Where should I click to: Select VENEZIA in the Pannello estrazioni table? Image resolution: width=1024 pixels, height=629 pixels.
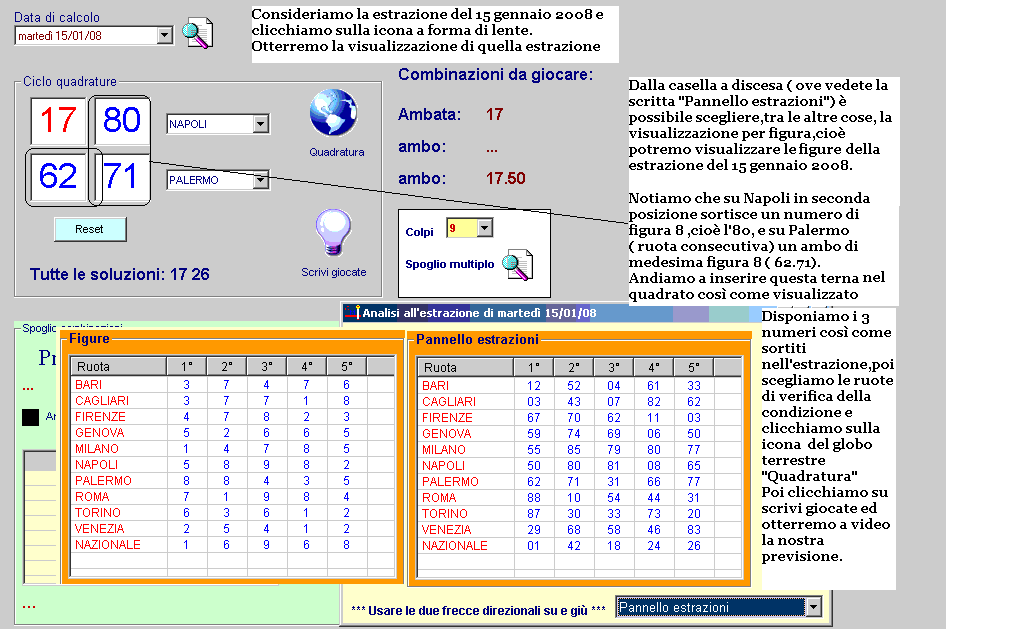coord(446,530)
